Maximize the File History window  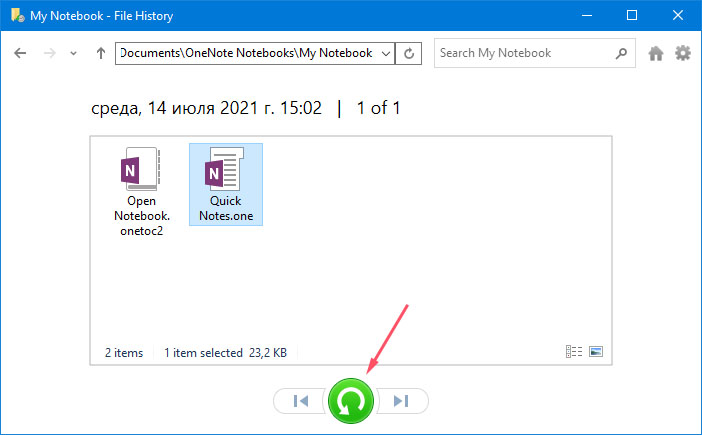[632, 16]
